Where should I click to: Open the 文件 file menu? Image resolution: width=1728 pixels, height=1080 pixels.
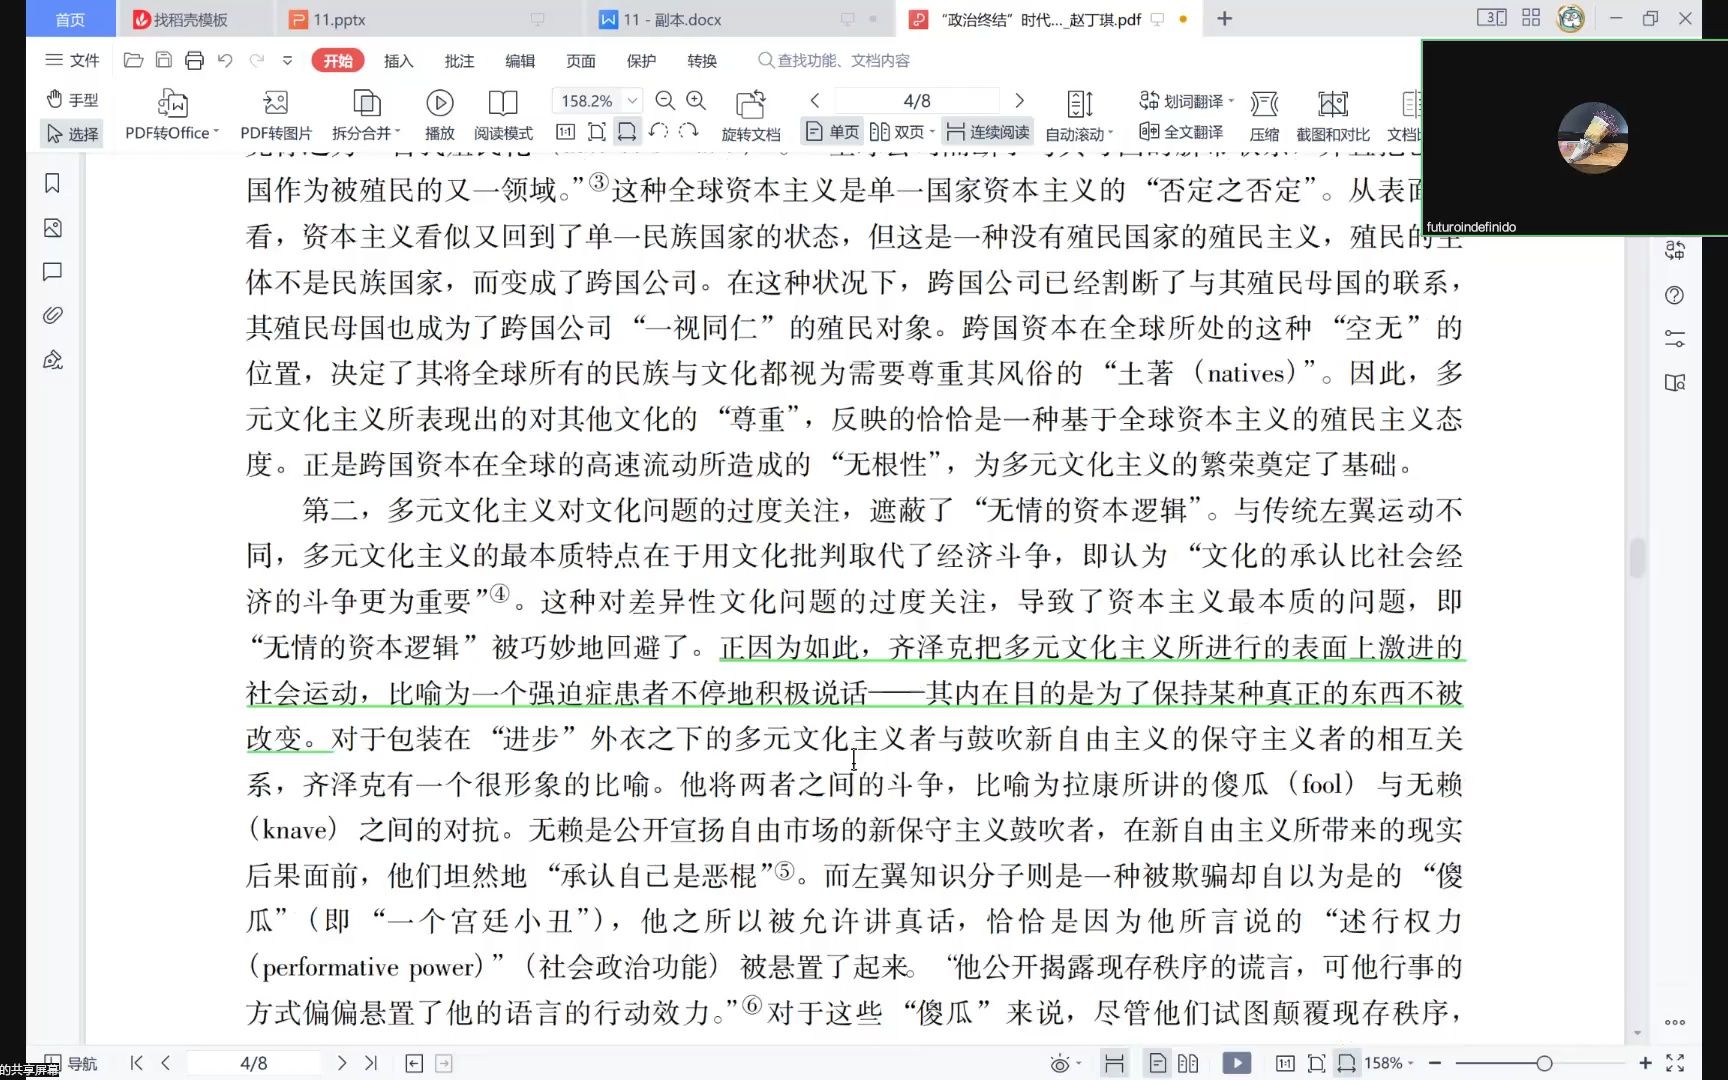(x=72, y=60)
